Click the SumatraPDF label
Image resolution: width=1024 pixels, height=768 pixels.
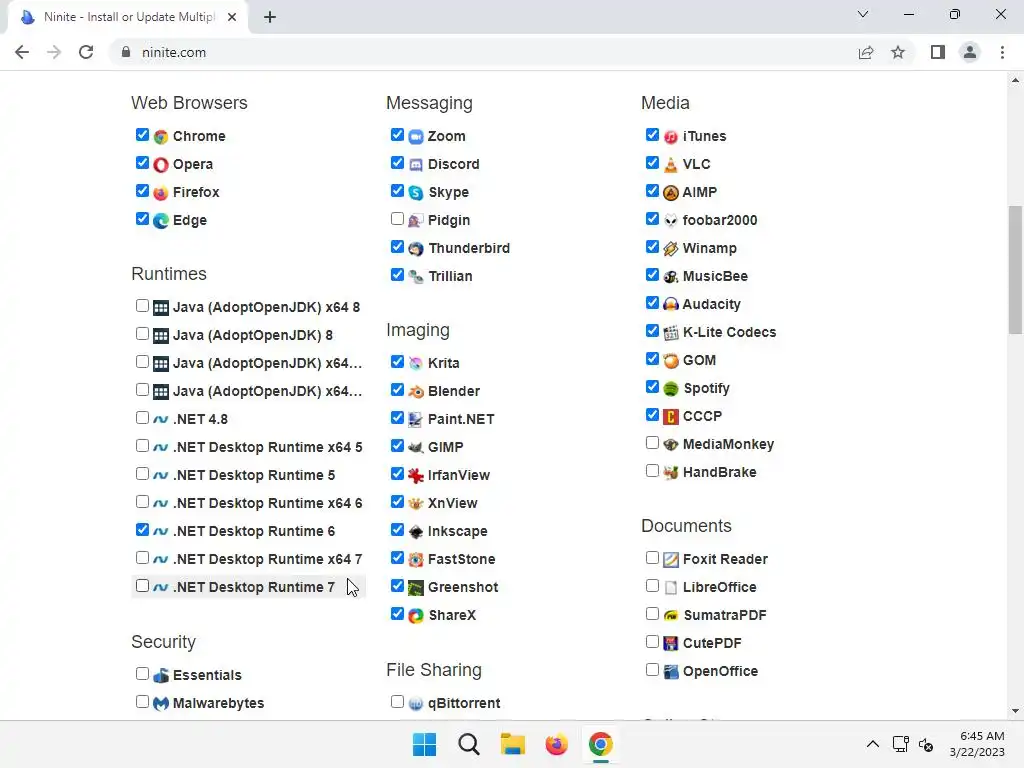pos(724,615)
